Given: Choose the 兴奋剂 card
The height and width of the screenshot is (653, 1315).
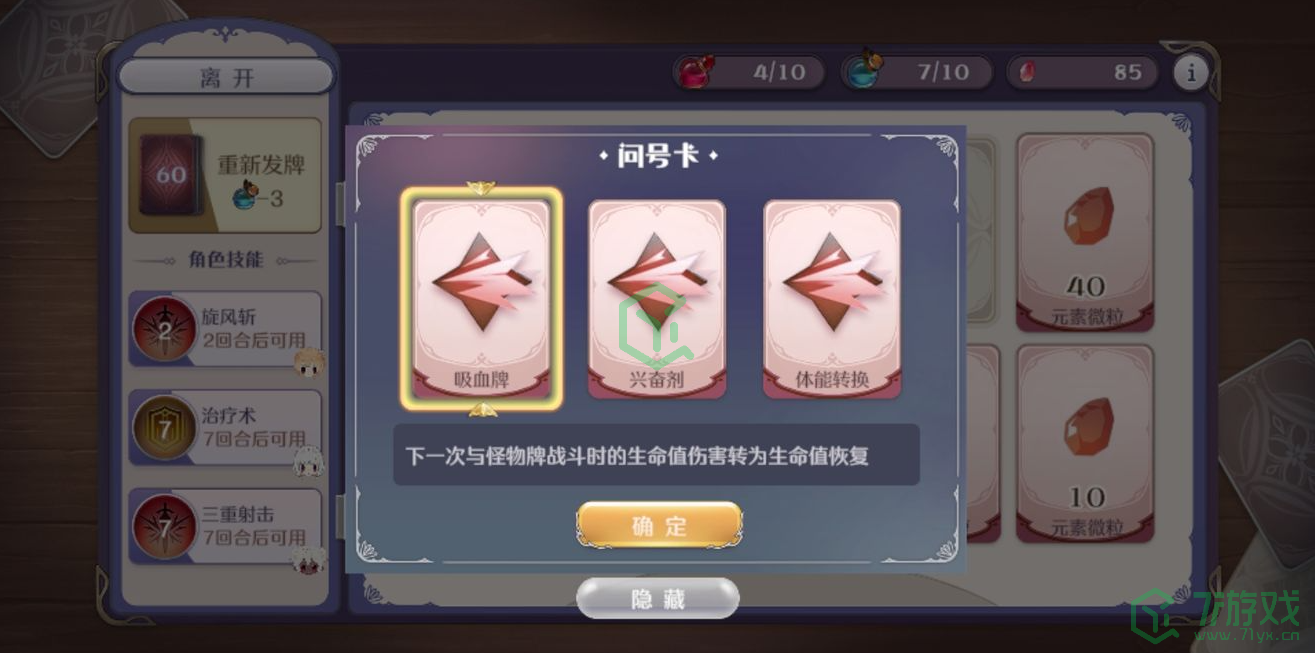Looking at the screenshot, I should [656, 298].
